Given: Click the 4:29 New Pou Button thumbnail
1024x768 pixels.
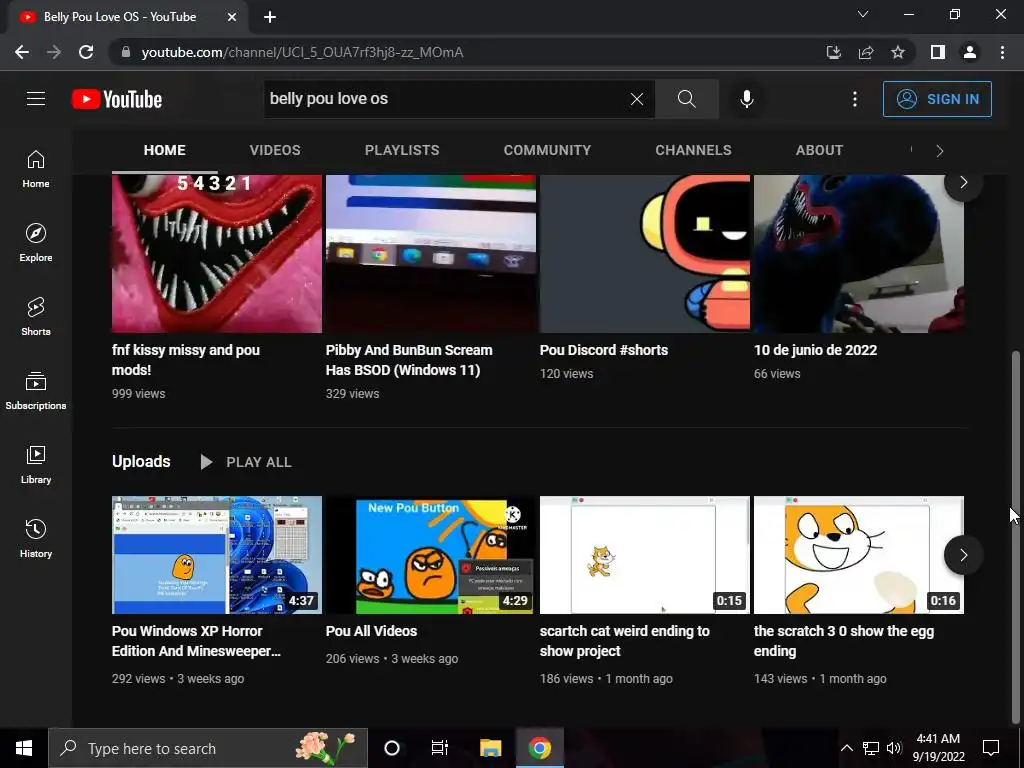Looking at the screenshot, I should pyautogui.click(x=430, y=555).
